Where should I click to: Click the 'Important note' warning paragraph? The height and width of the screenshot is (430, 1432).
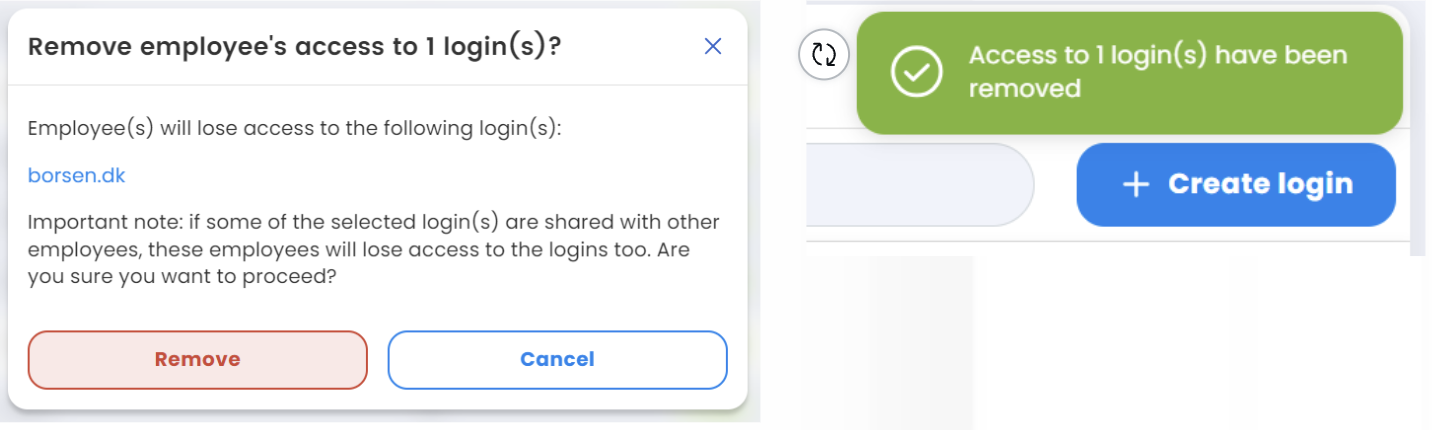pos(374,250)
